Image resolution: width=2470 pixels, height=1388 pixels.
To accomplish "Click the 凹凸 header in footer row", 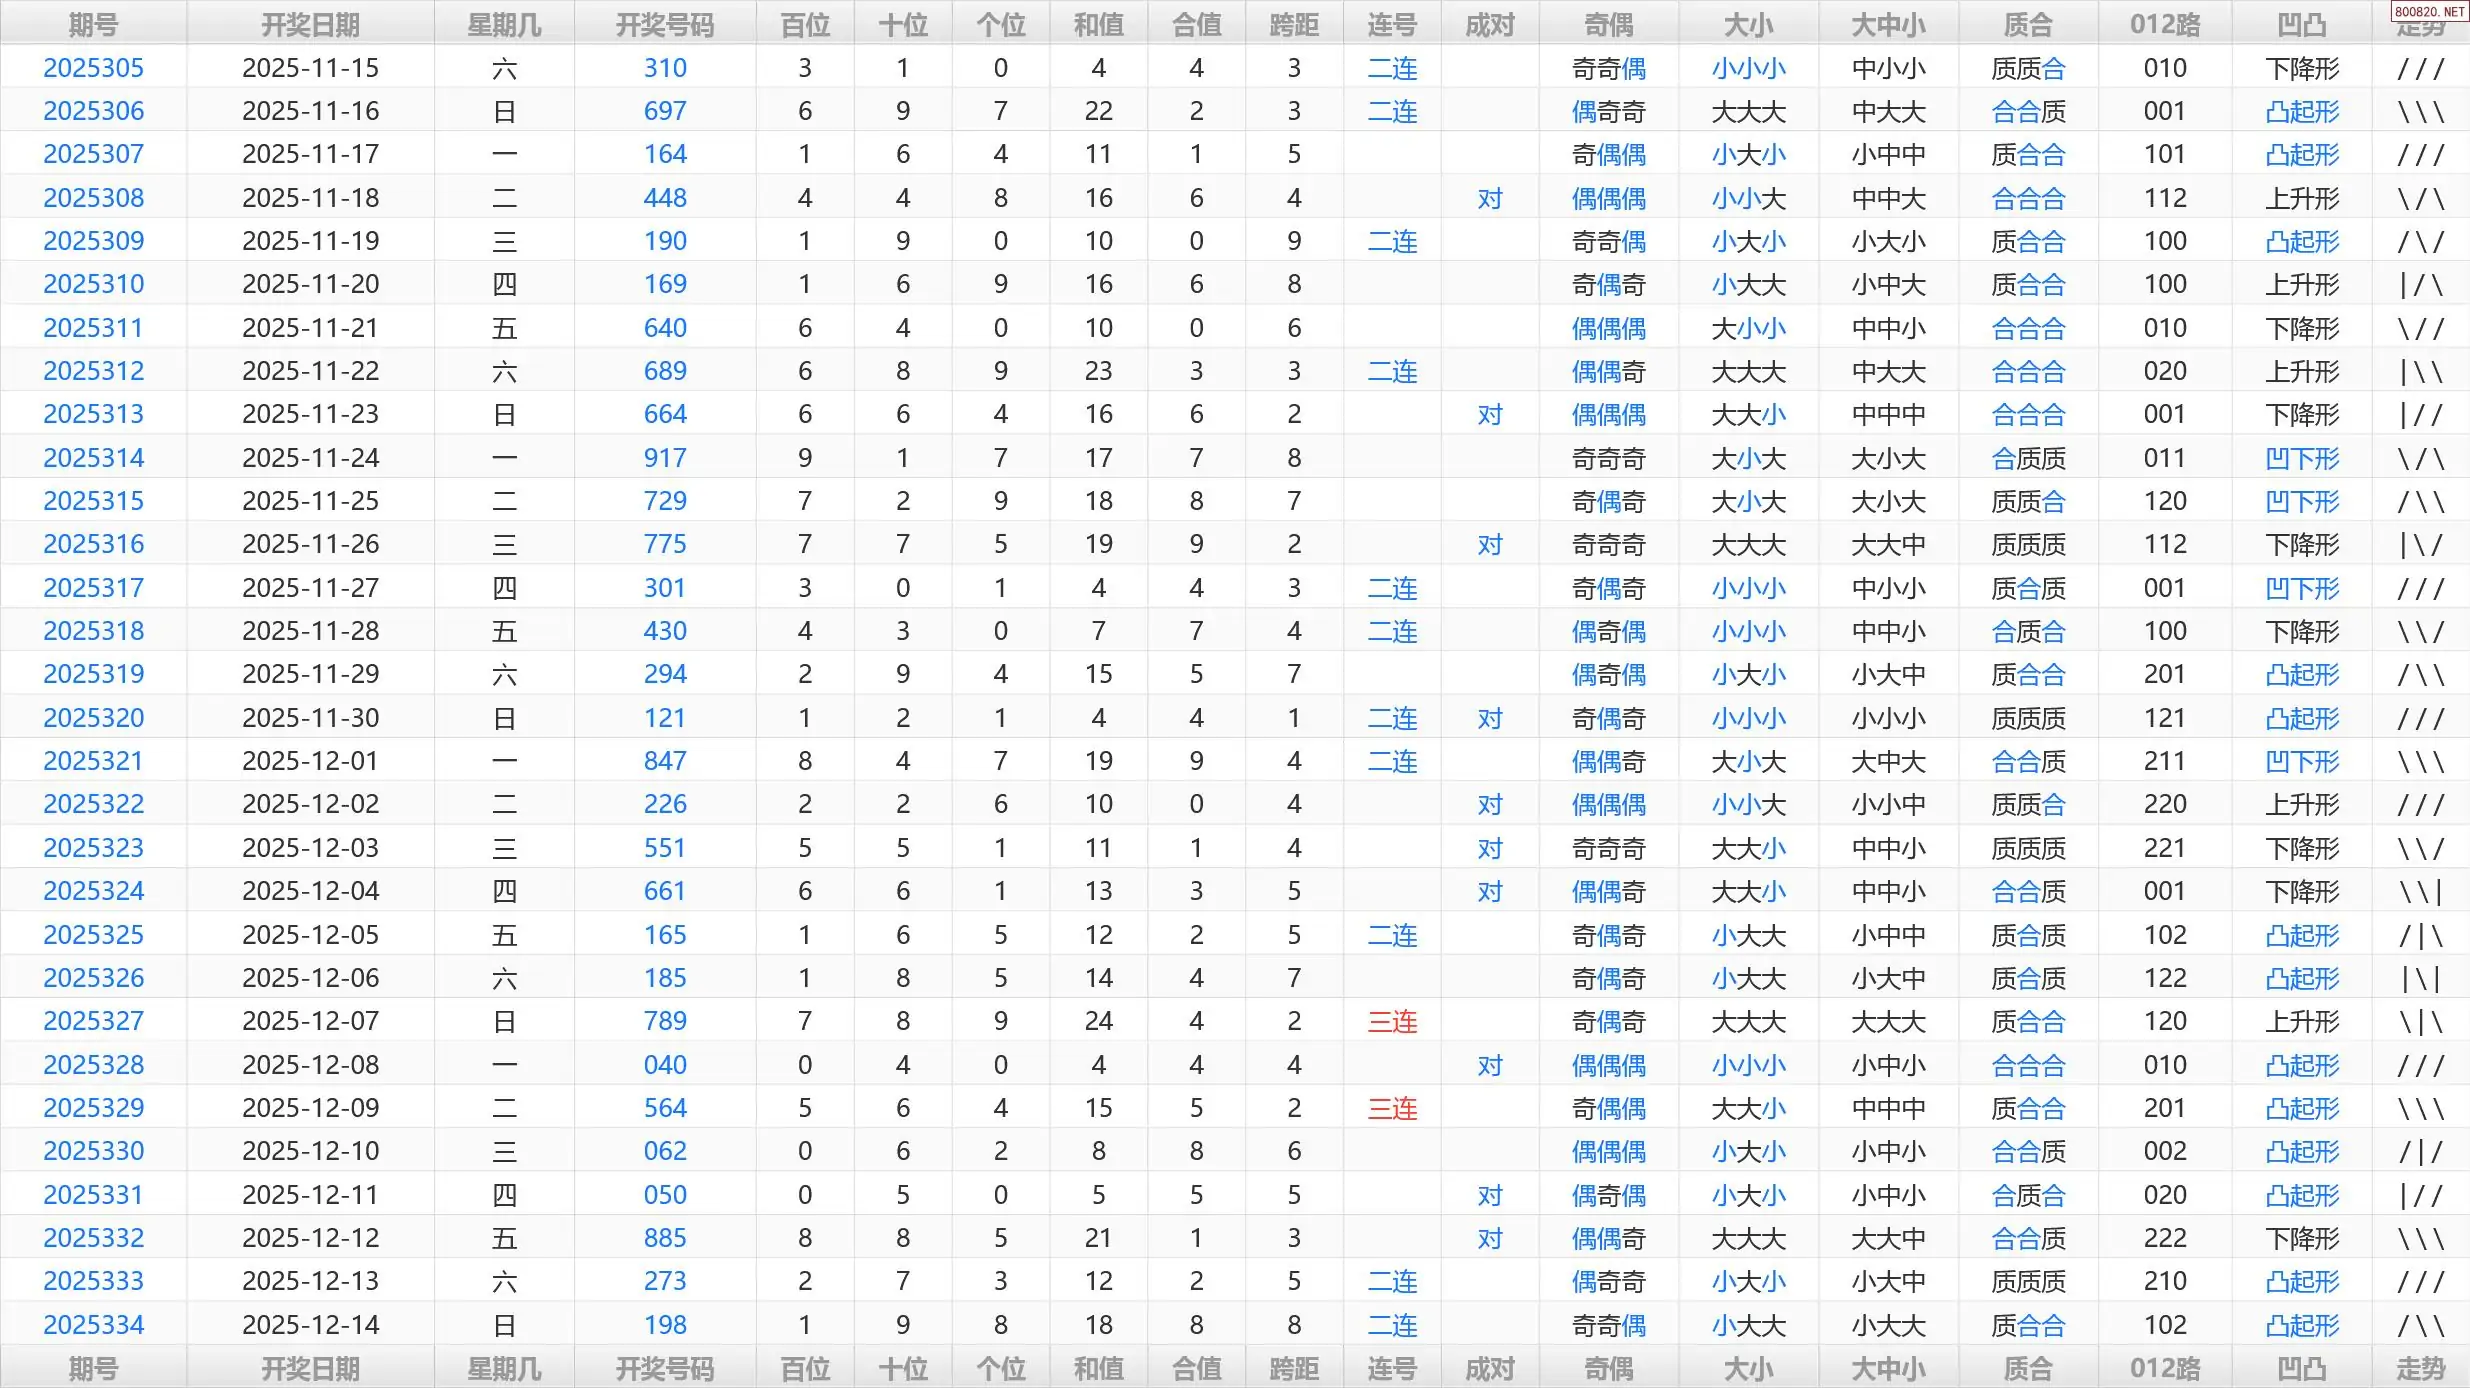I will point(2302,1368).
